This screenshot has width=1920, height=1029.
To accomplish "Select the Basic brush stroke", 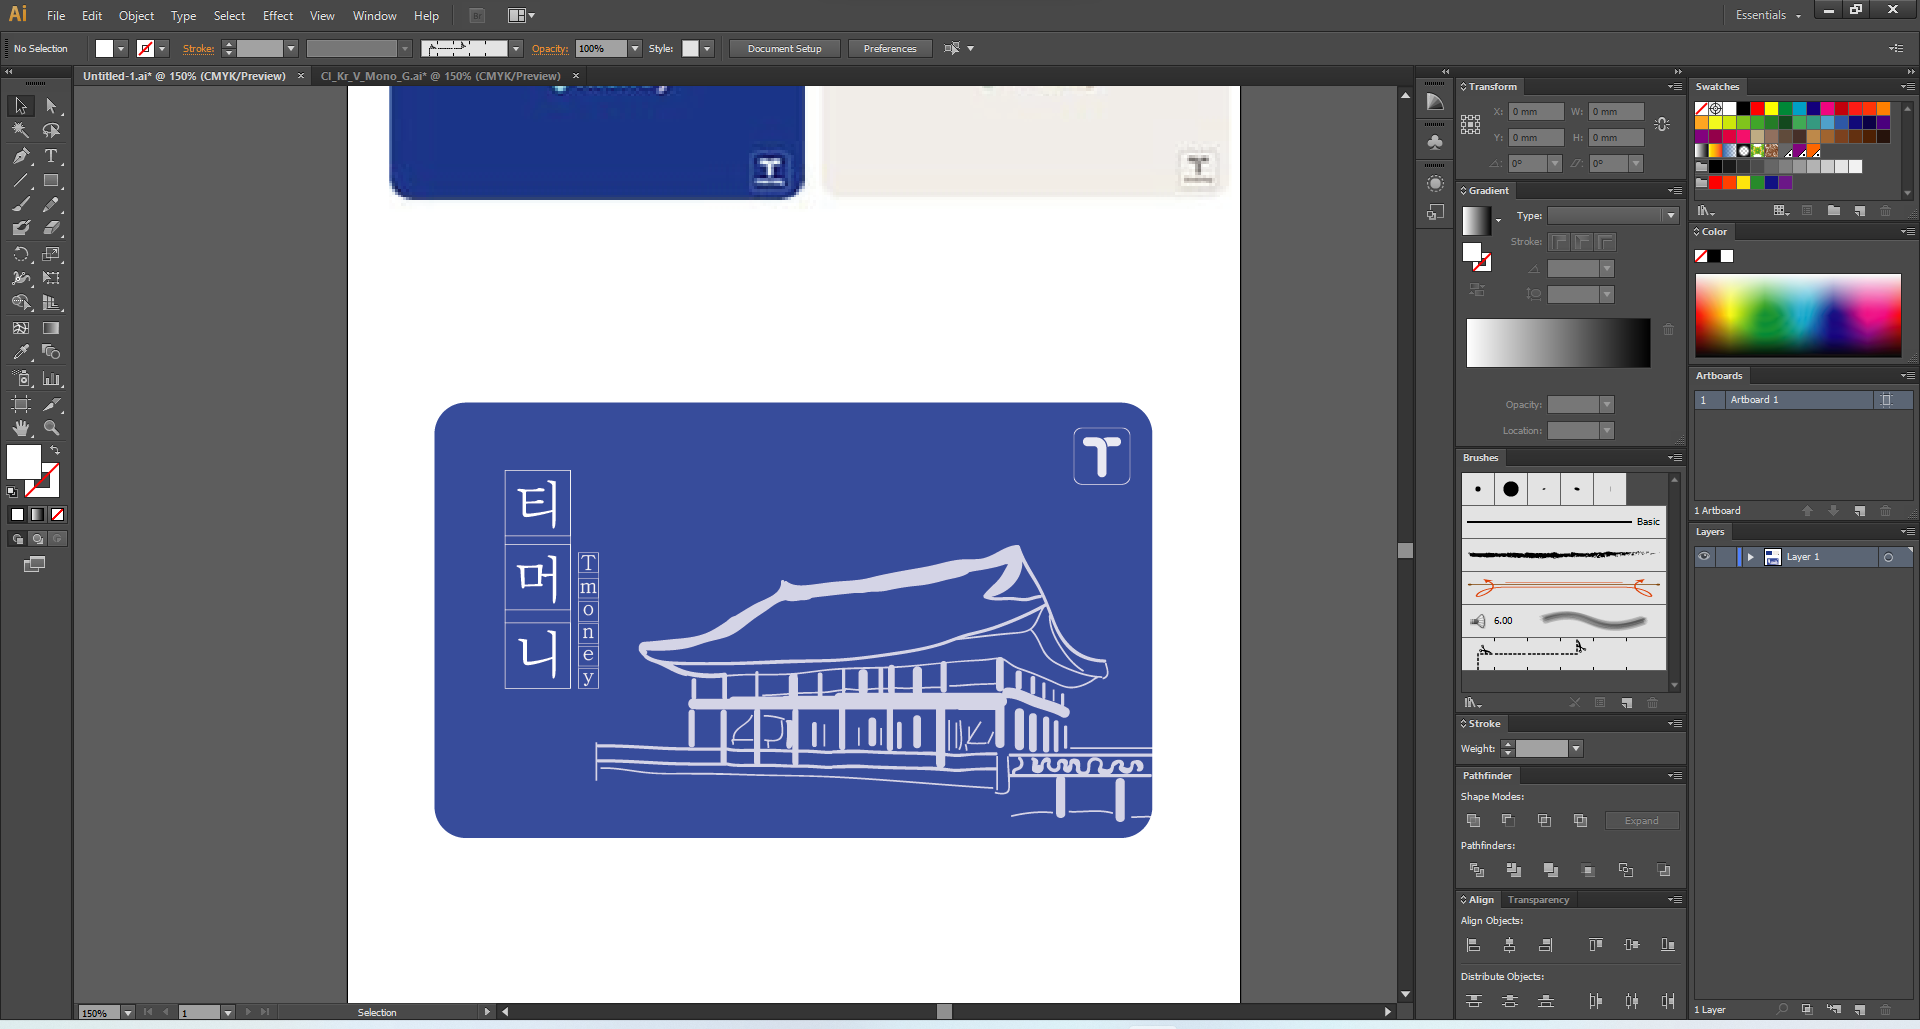I will tap(1564, 522).
